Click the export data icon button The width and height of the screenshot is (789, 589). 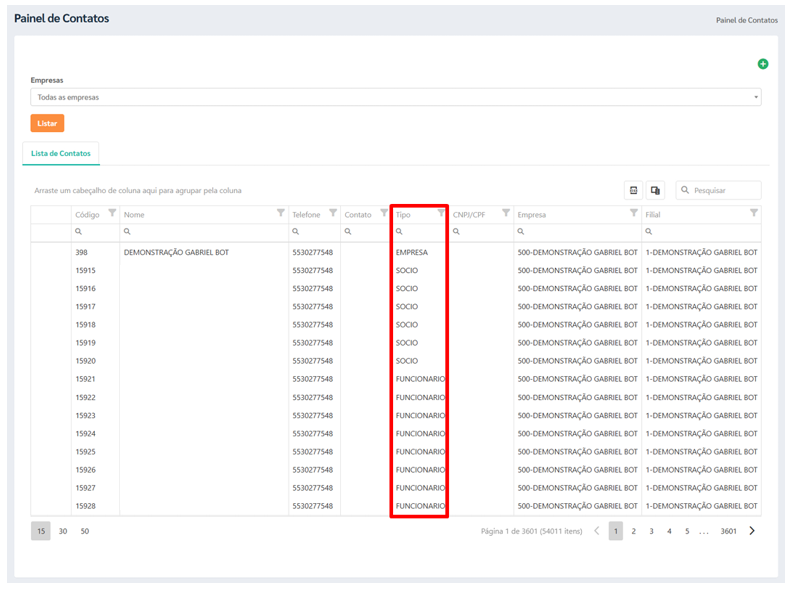point(634,190)
